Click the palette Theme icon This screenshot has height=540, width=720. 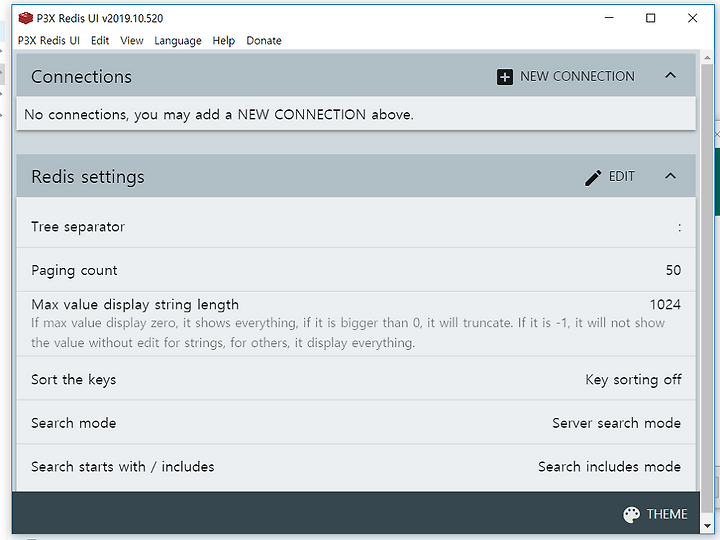(x=631, y=514)
